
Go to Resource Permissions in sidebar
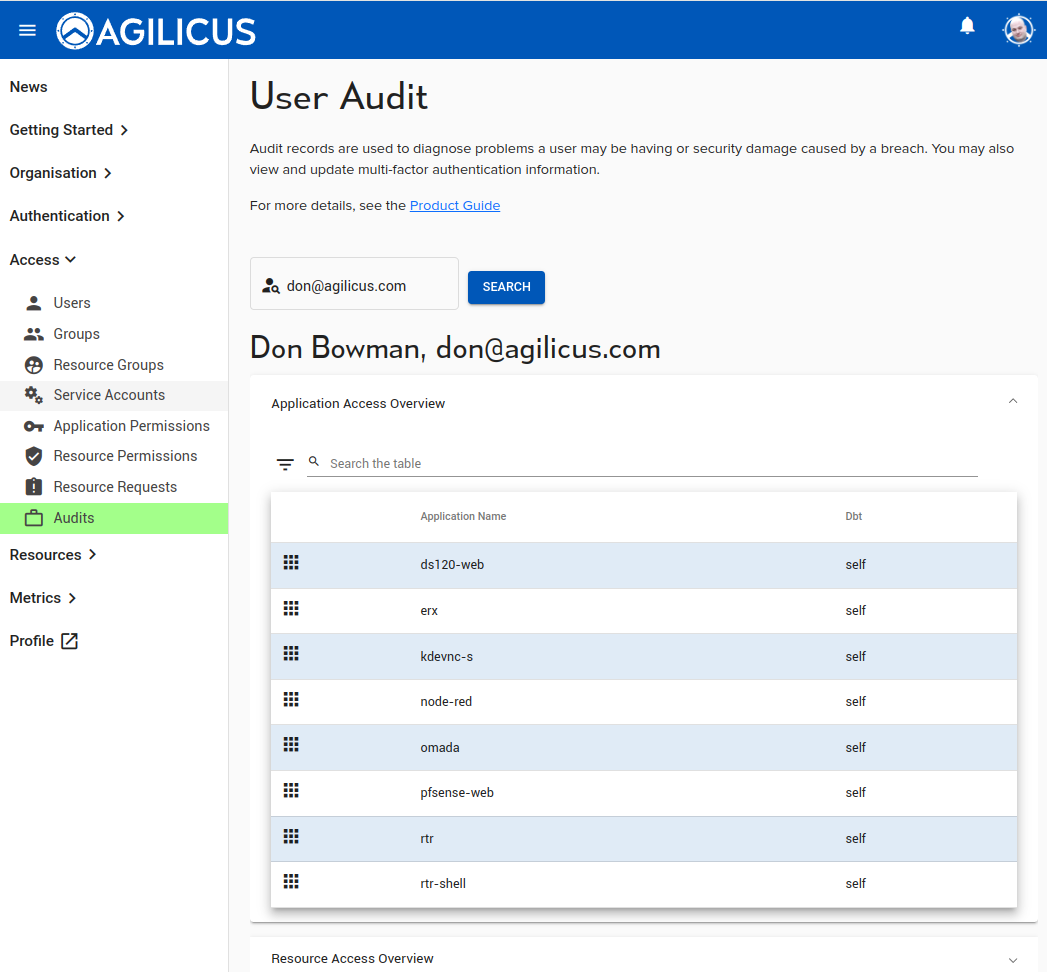tap(125, 456)
